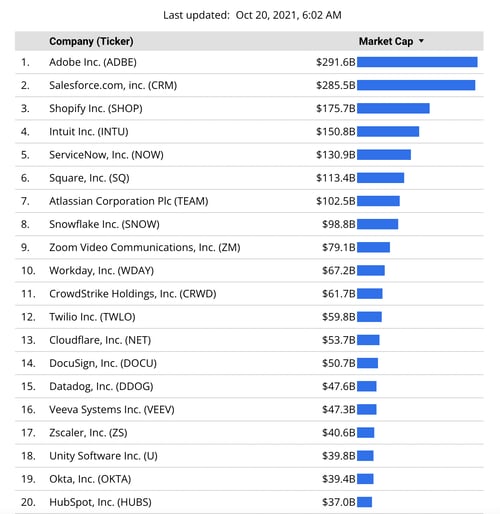Select Atlassian Corporation Plc (TEAM) name
This screenshot has height=514, width=500.
coord(129,201)
